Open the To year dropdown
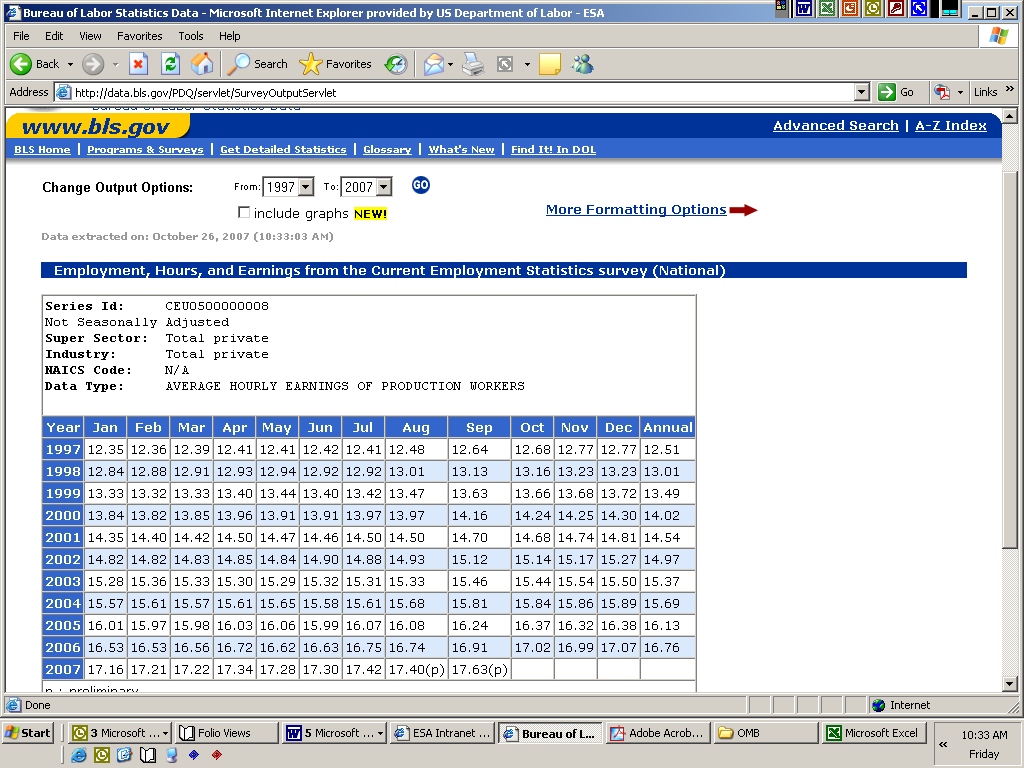 [x=384, y=187]
